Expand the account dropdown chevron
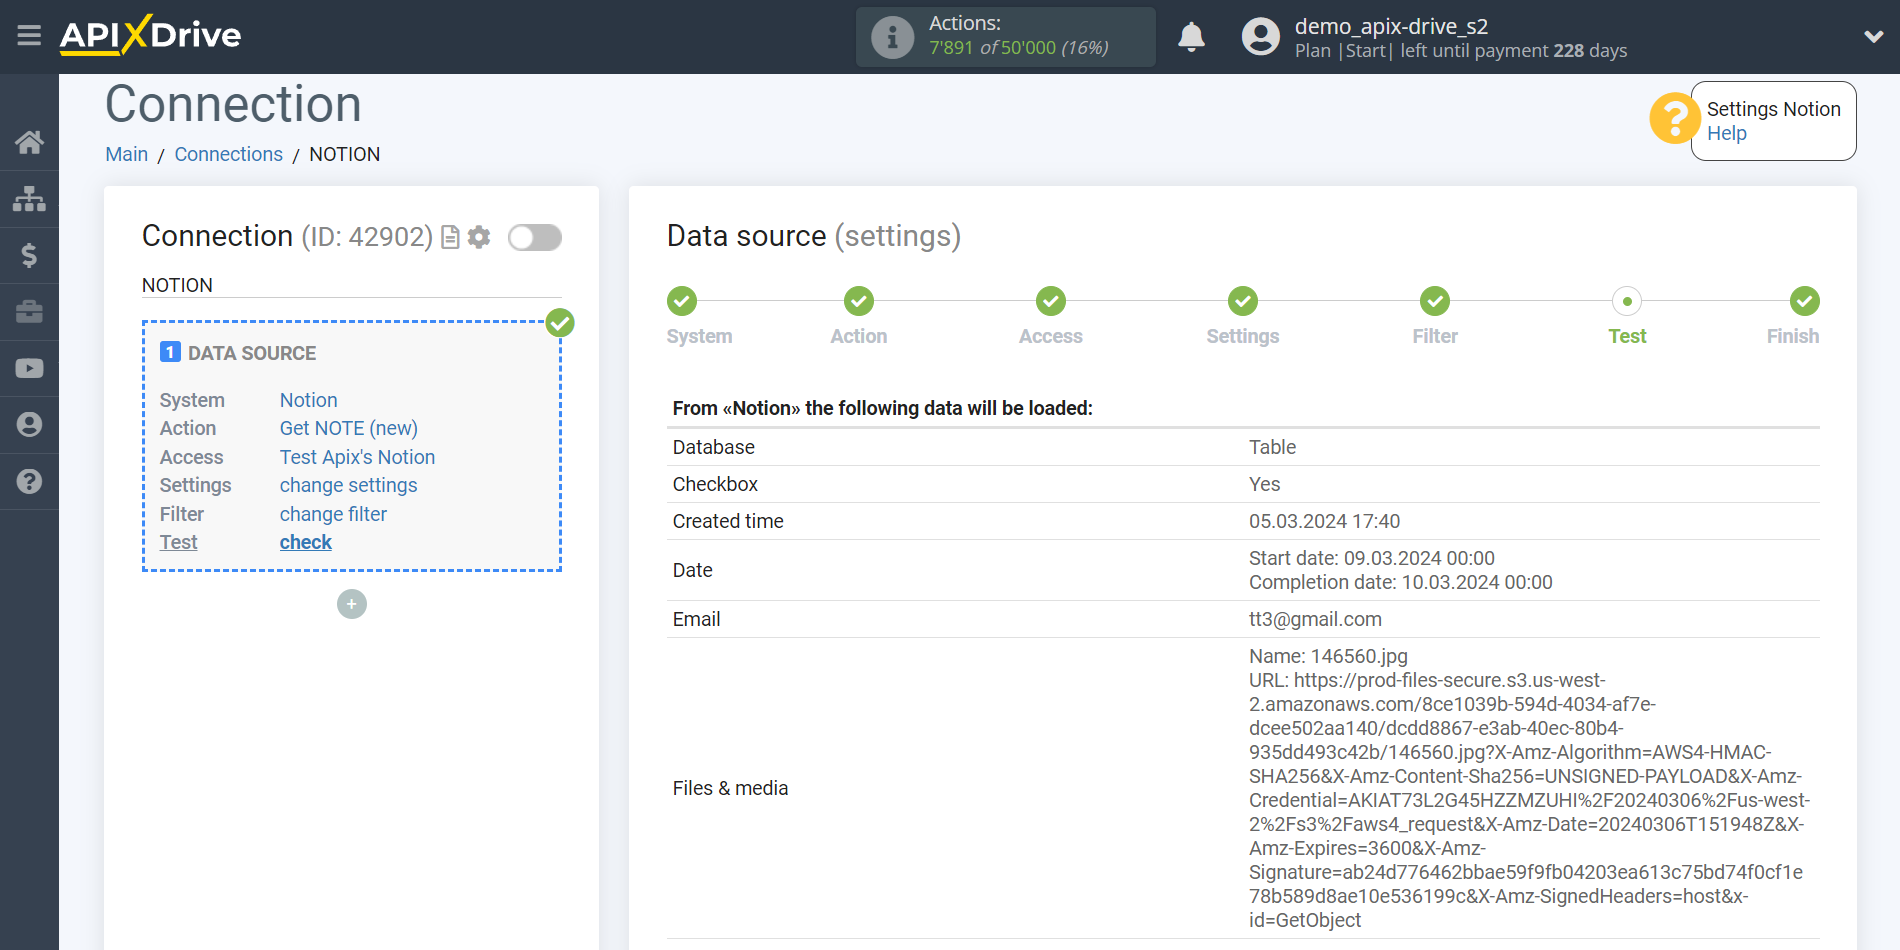The image size is (1900, 950). click(1873, 37)
